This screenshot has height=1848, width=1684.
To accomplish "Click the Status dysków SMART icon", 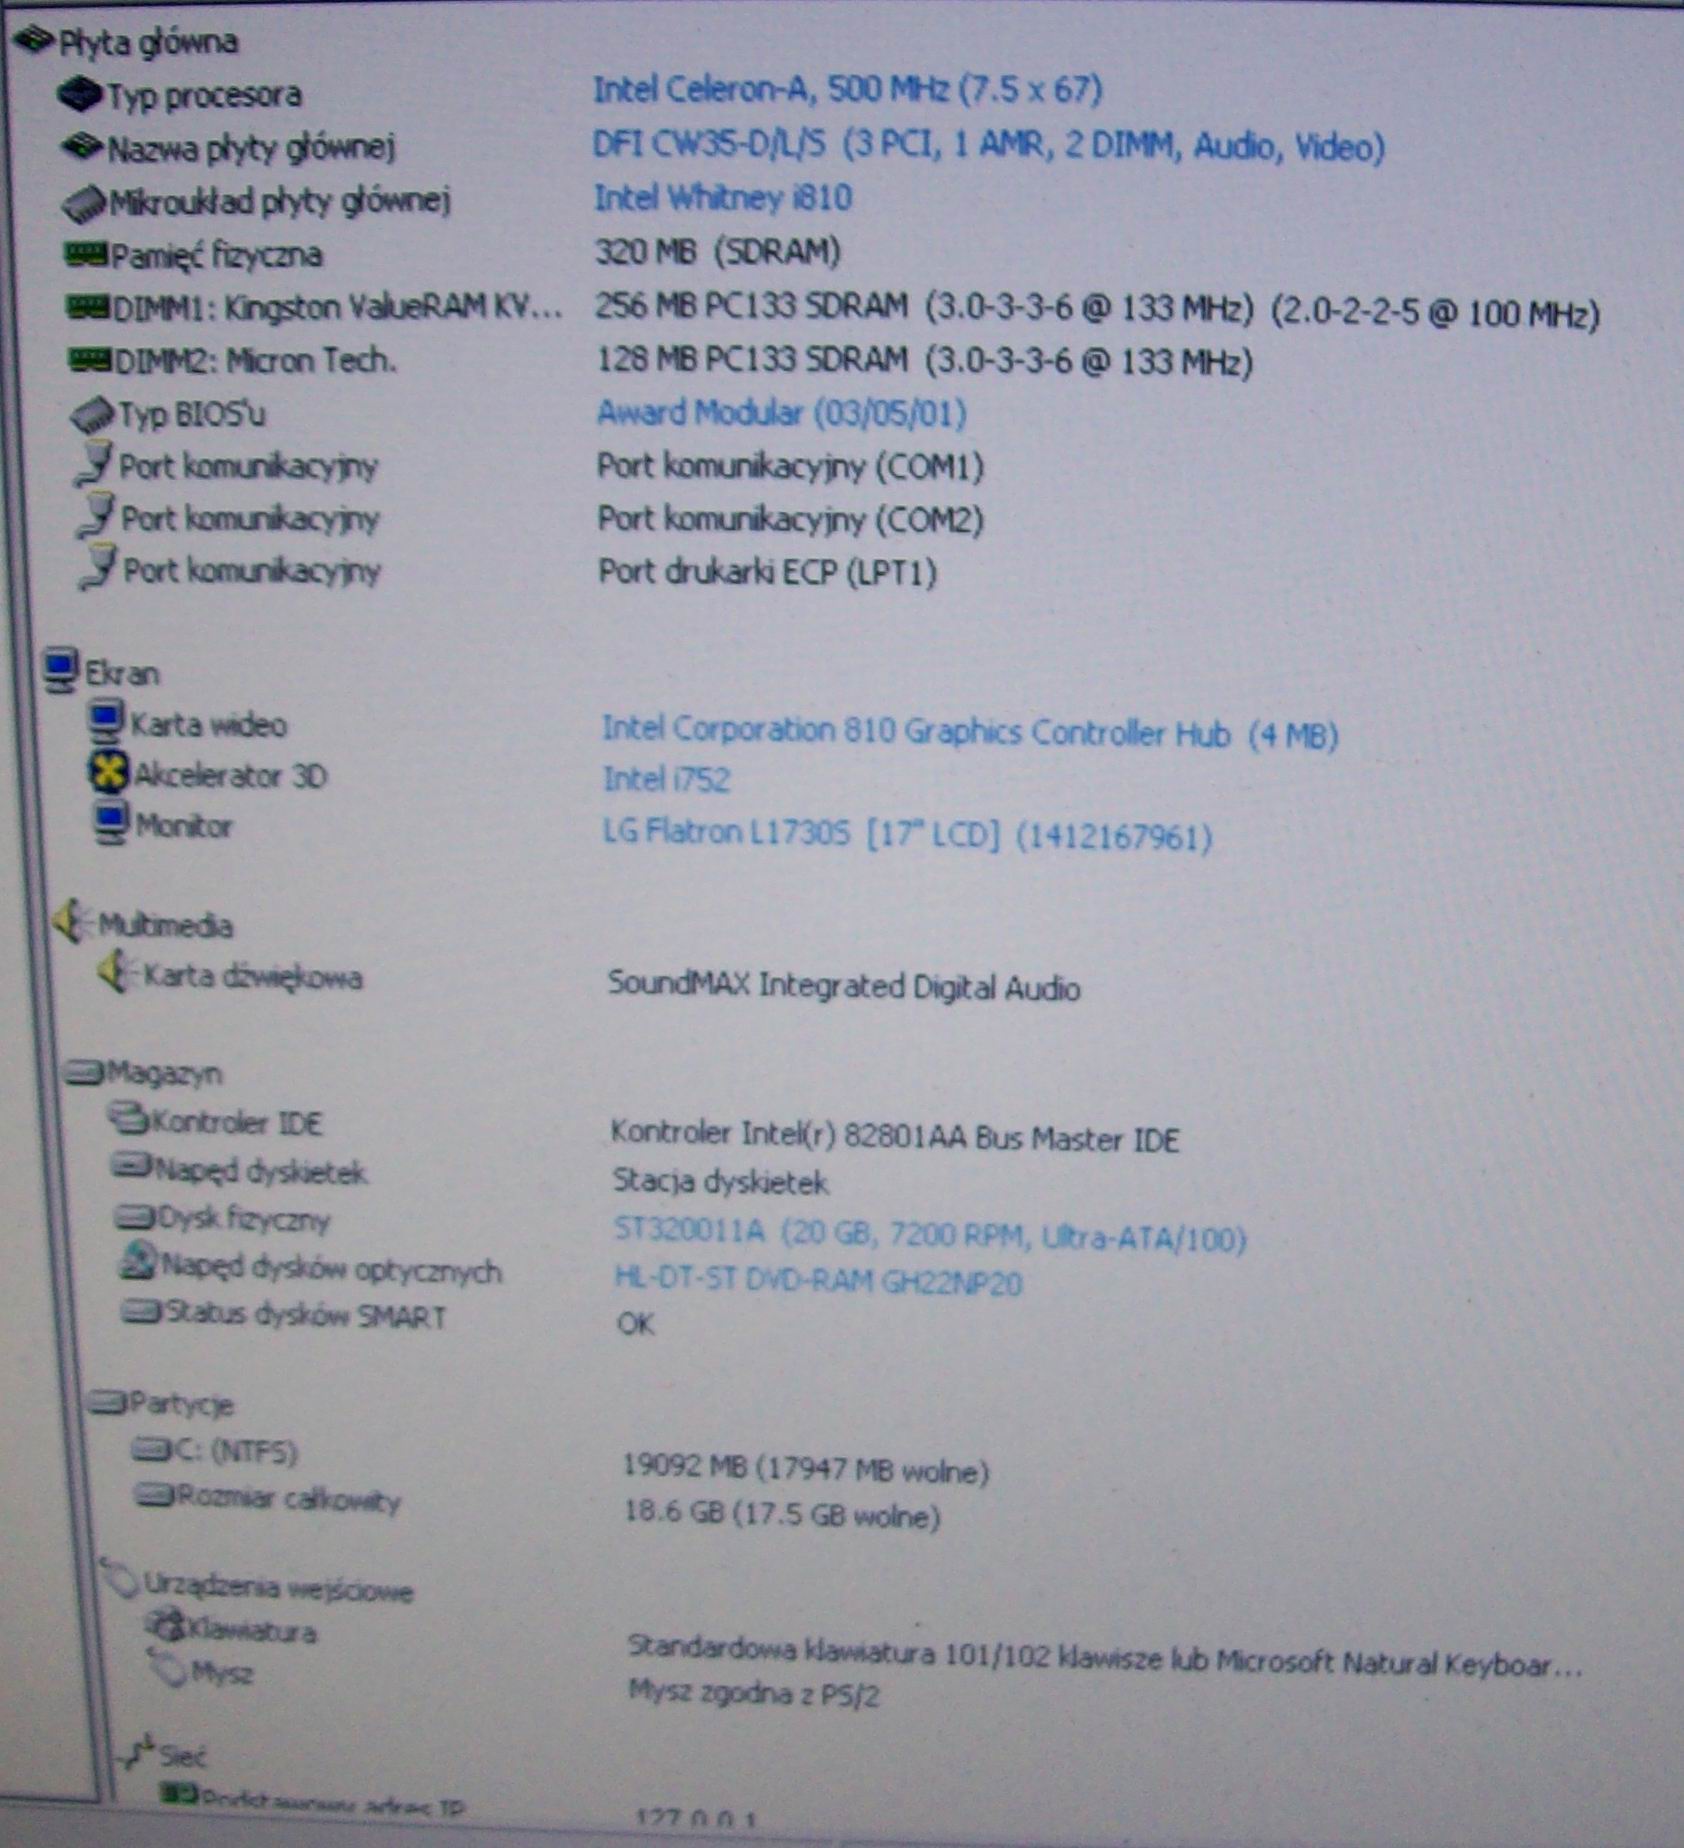I will 142,1311.
